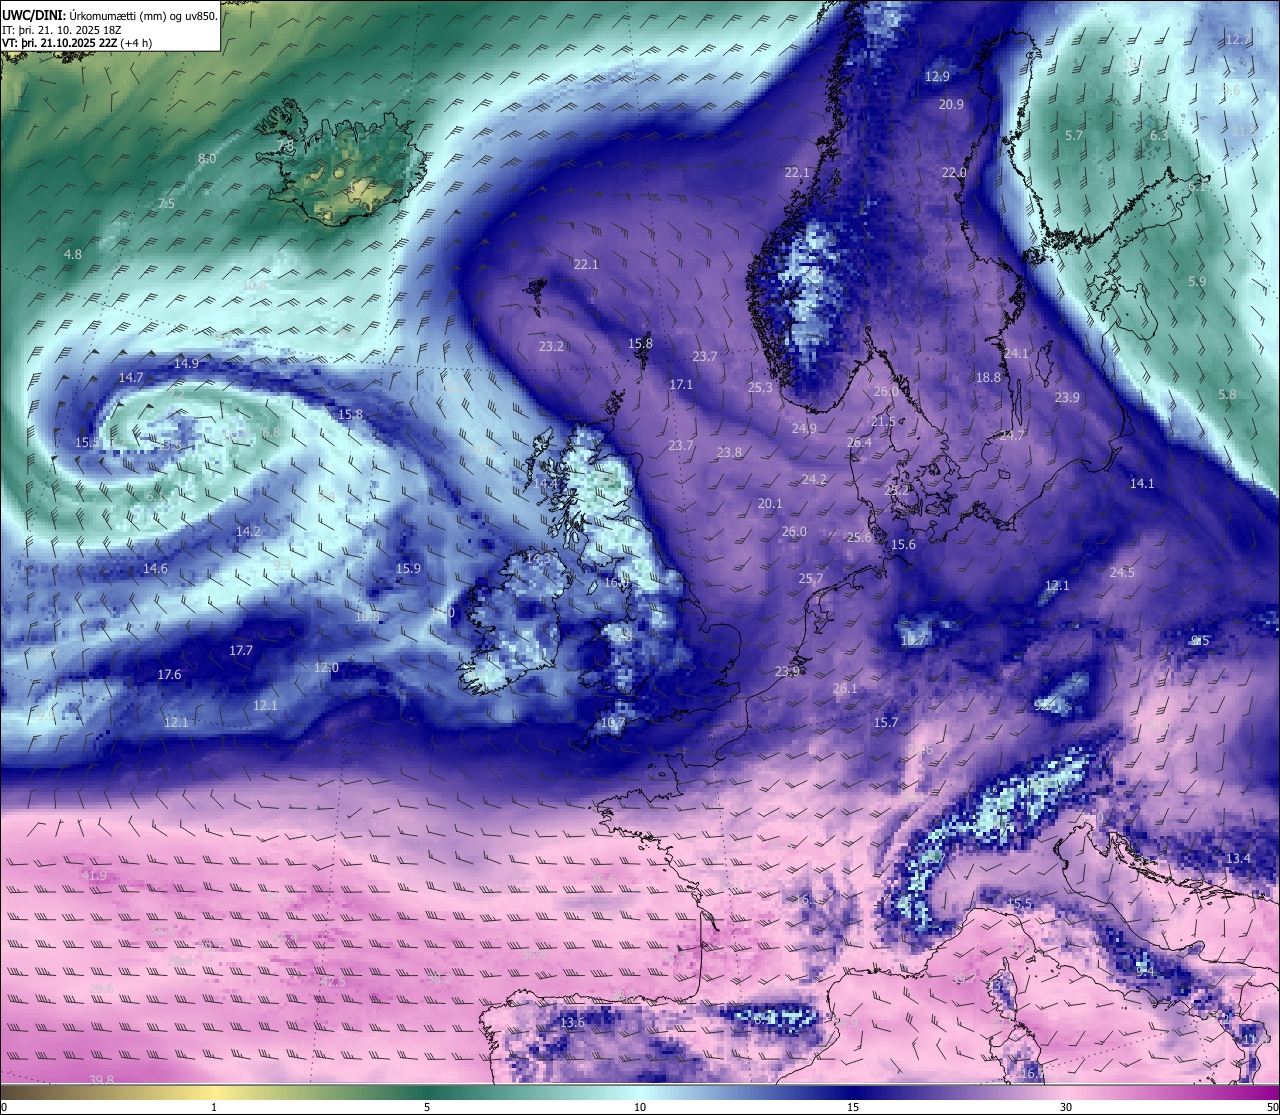This screenshot has width=1280, height=1115.
Task: Click the 21.5 value label
Action: click(x=883, y=422)
